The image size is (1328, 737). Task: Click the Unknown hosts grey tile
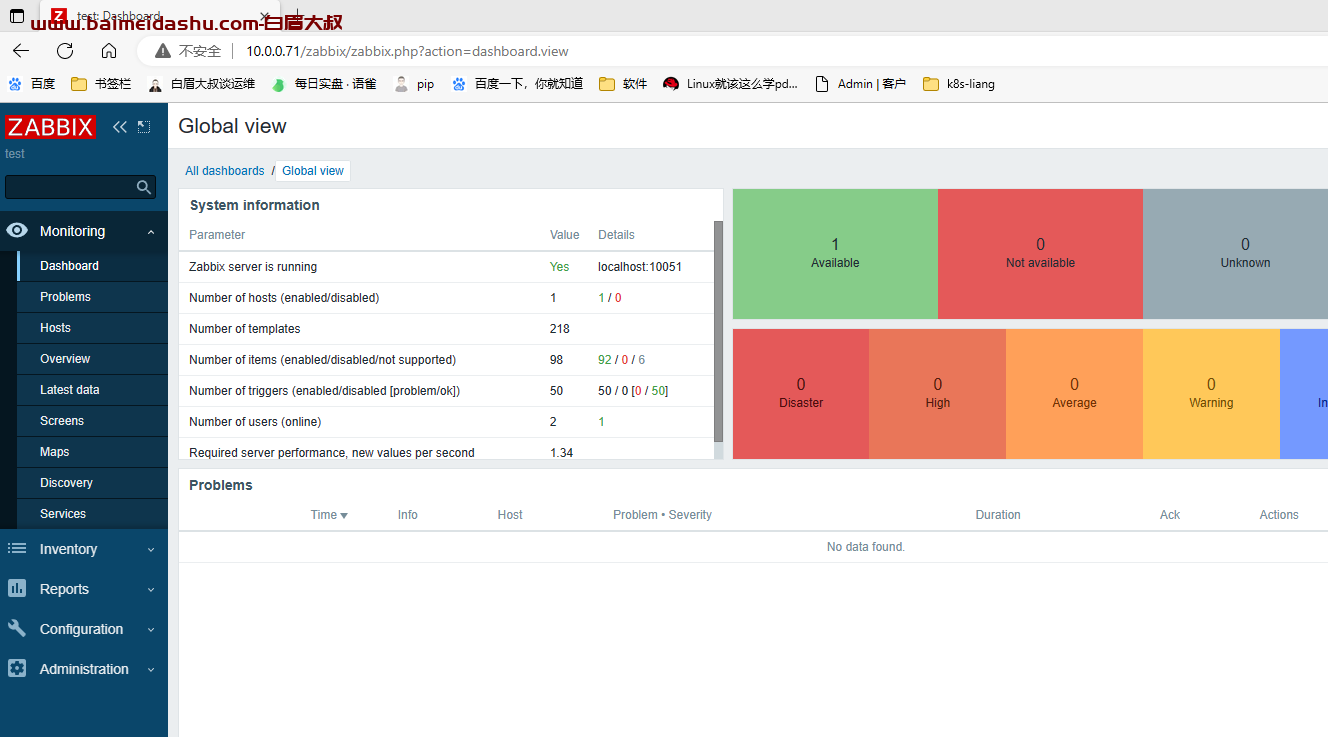pyautogui.click(x=1235, y=254)
